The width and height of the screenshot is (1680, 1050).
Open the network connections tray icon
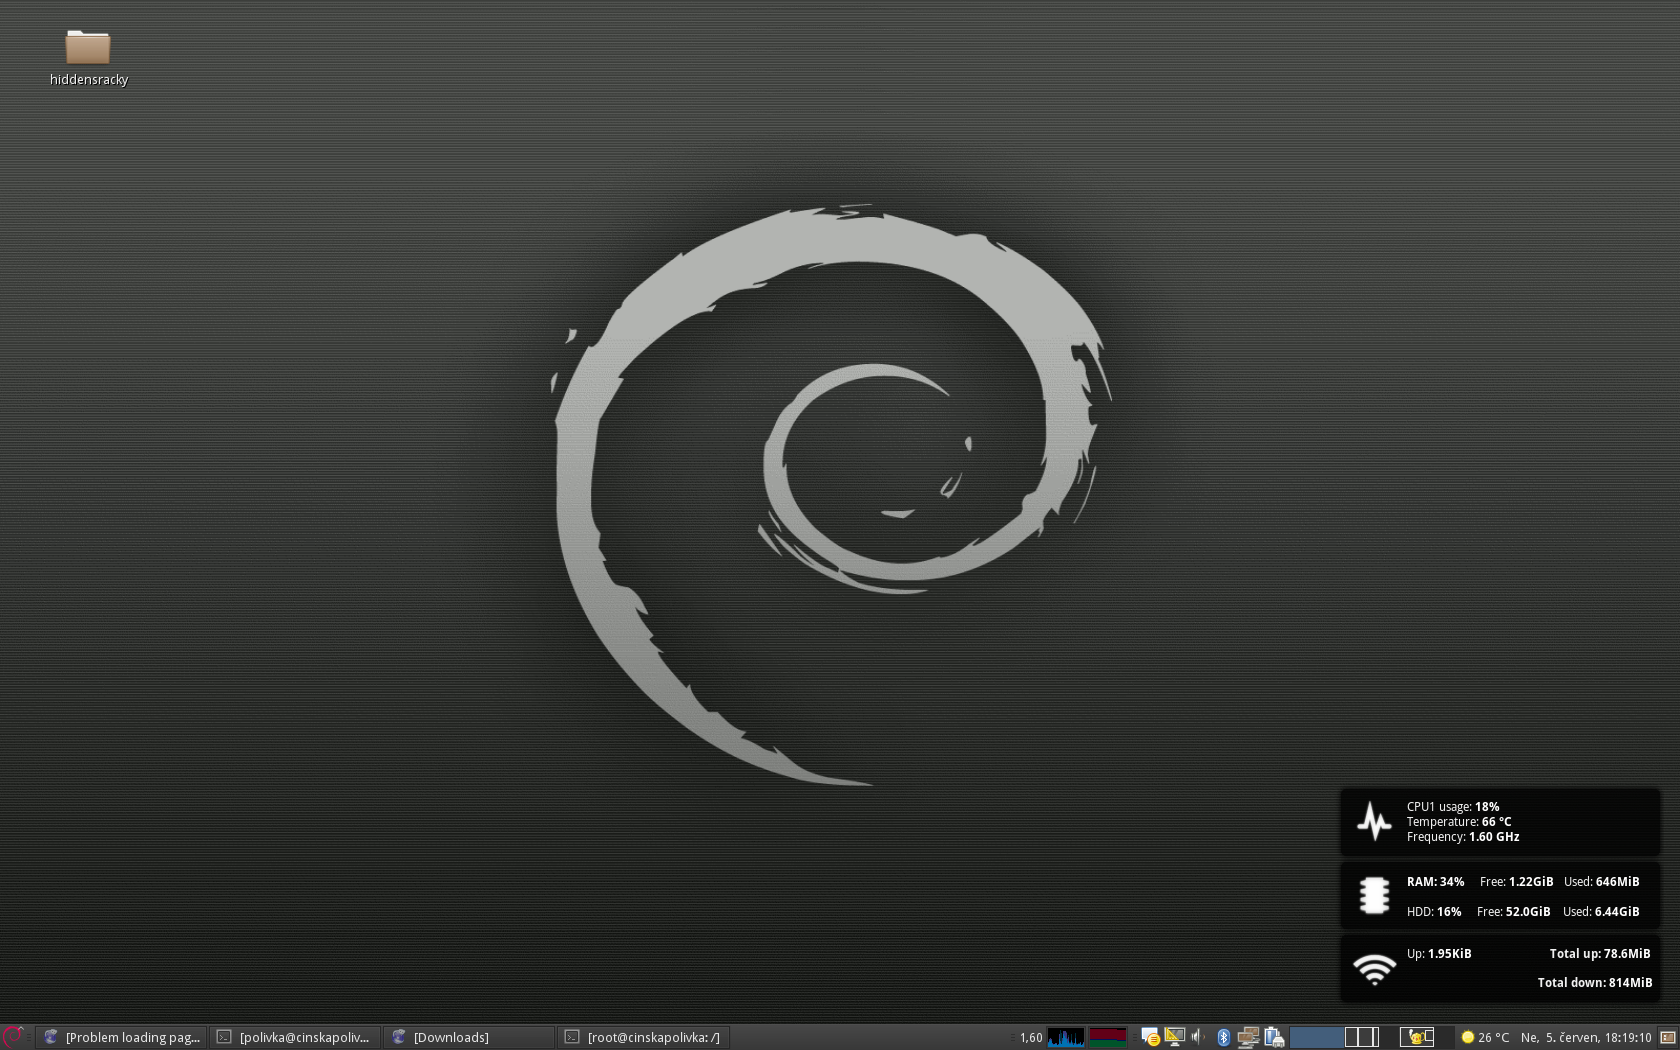click(1248, 1038)
